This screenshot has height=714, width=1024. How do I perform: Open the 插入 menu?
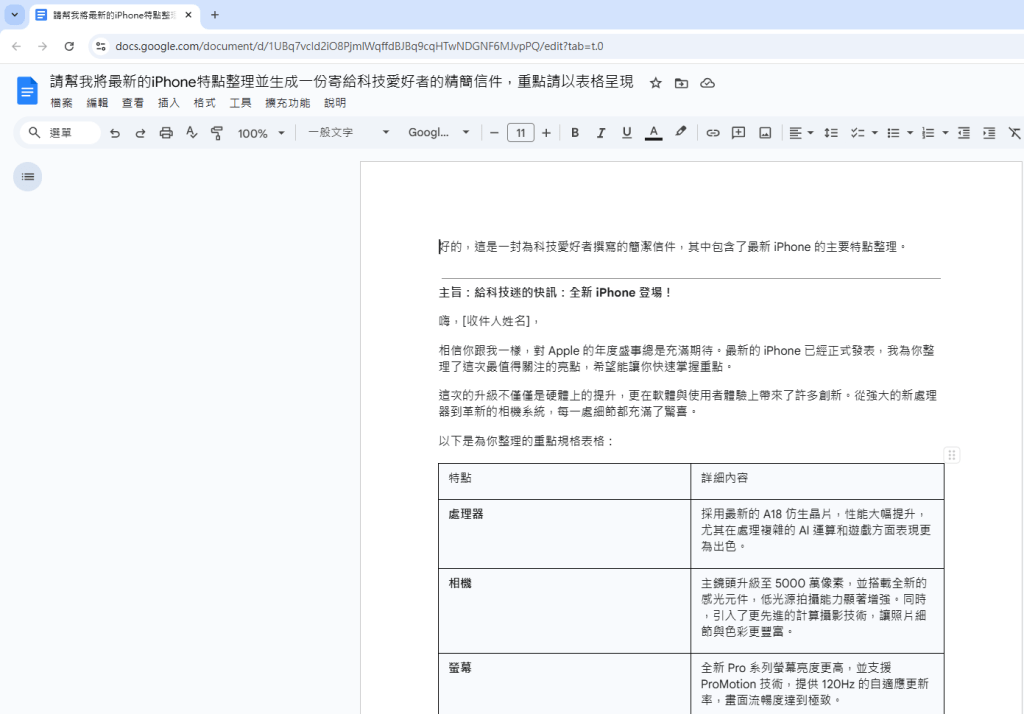point(169,103)
